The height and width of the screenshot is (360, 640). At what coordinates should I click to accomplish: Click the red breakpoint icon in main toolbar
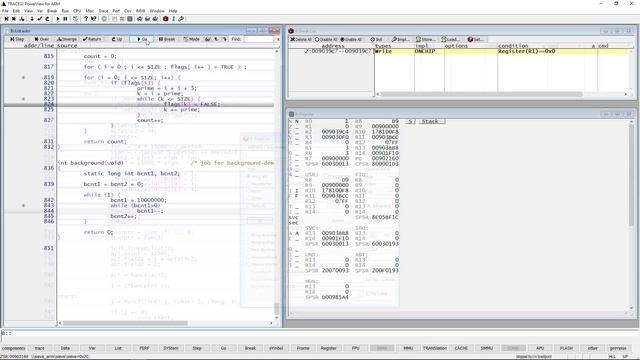point(166,19)
